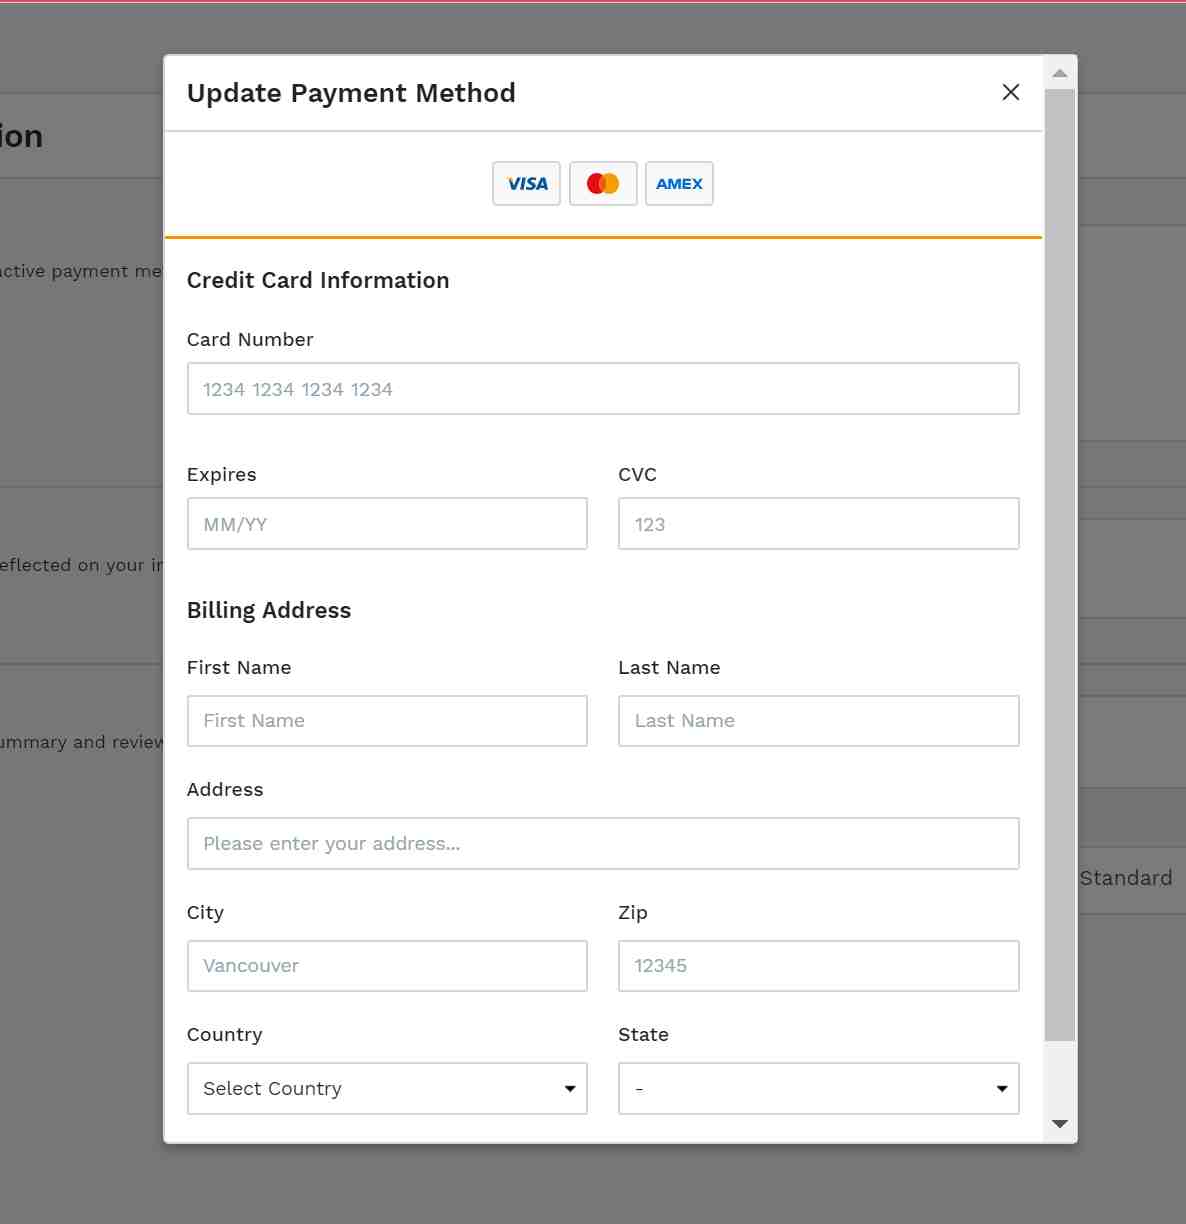1186x1224 pixels.
Task: Click the Credit Card Information heading
Action: [318, 280]
